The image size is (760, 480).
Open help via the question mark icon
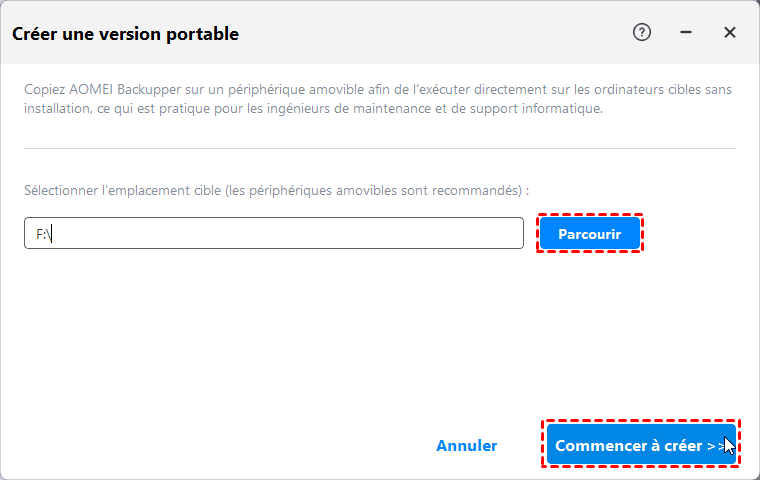tap(642, 32)
